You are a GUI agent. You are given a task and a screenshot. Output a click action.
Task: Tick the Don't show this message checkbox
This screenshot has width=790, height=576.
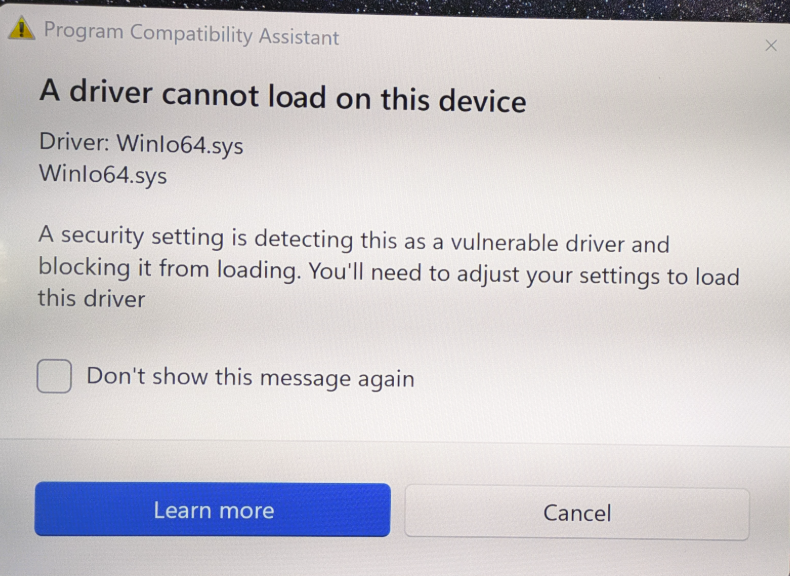pos(54,376)
